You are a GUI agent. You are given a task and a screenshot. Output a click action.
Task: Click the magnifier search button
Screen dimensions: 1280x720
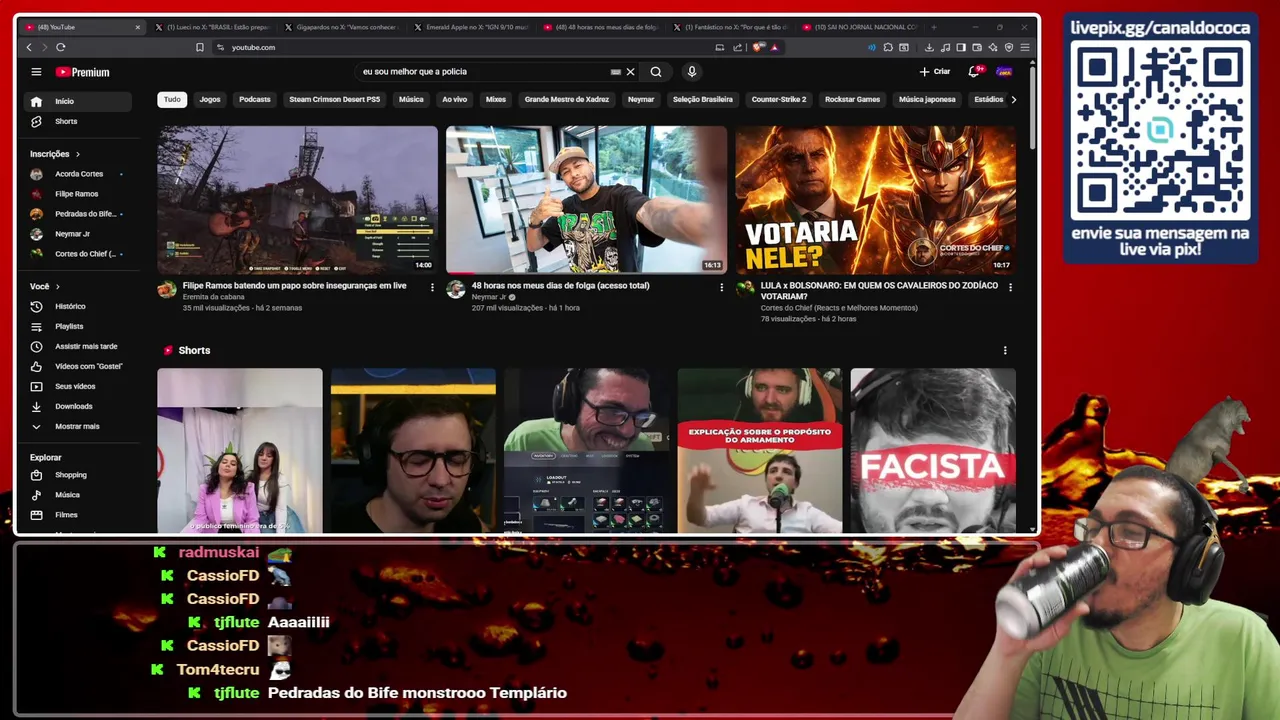click(656, 72)
